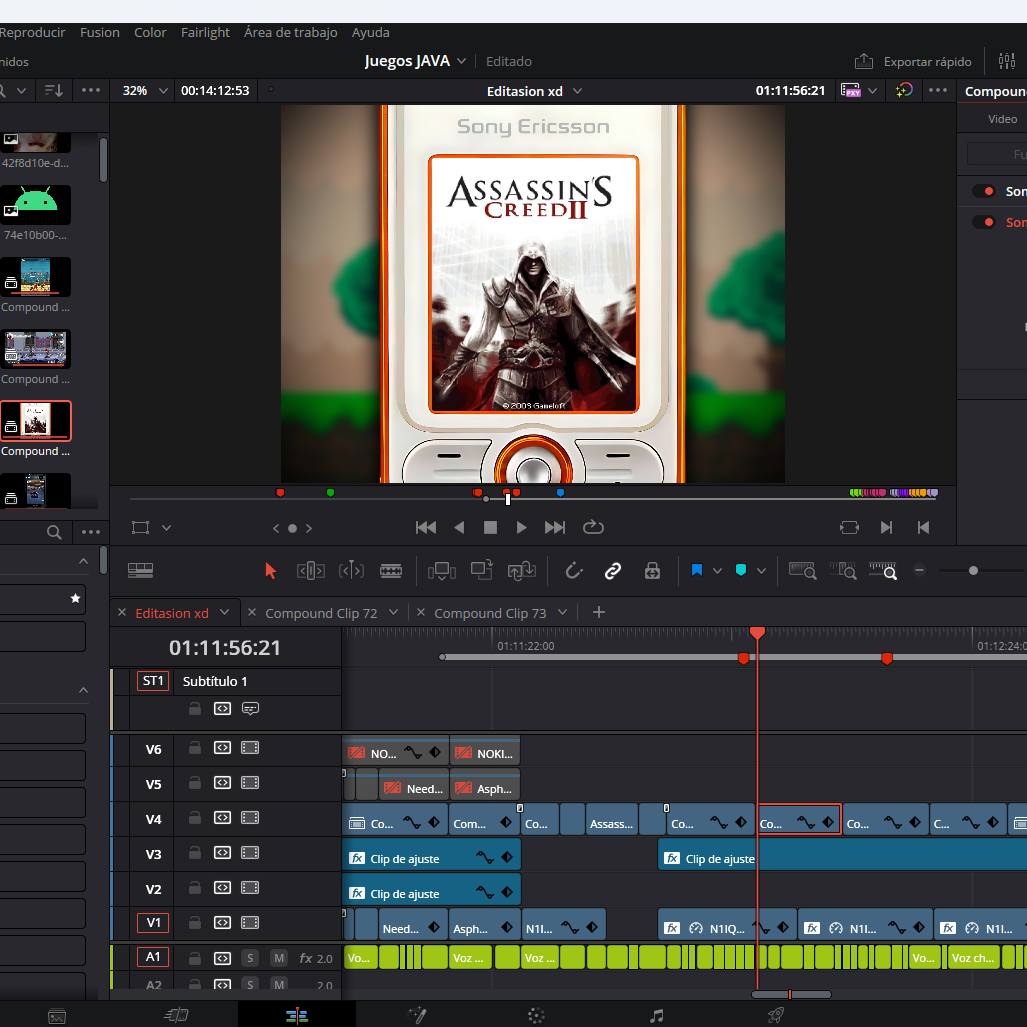Screen dimensions: 1027x1027
Task: Choose the Dynamic Trim Mode tool
Action: [351, 571]
